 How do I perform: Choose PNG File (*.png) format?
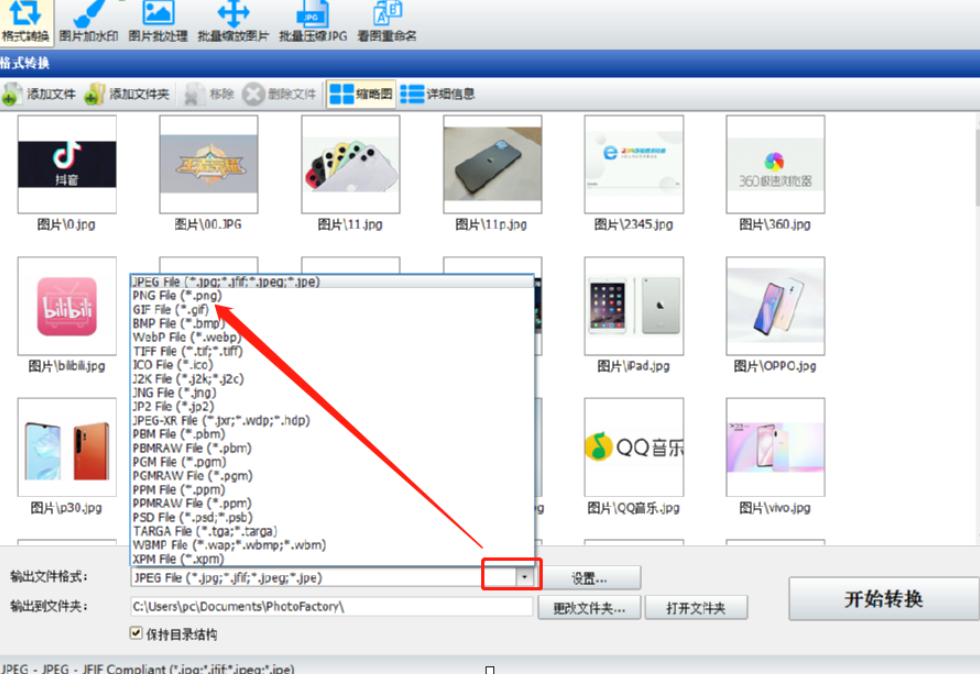[x=332, y=295]
